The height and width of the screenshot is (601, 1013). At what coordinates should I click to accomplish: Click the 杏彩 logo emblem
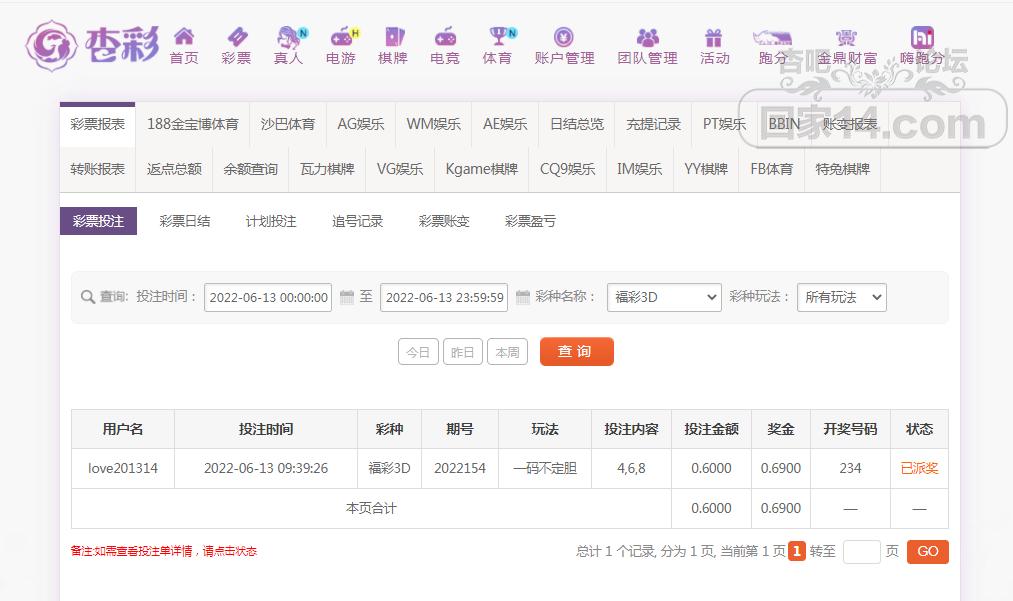click(x=52, y=45)
